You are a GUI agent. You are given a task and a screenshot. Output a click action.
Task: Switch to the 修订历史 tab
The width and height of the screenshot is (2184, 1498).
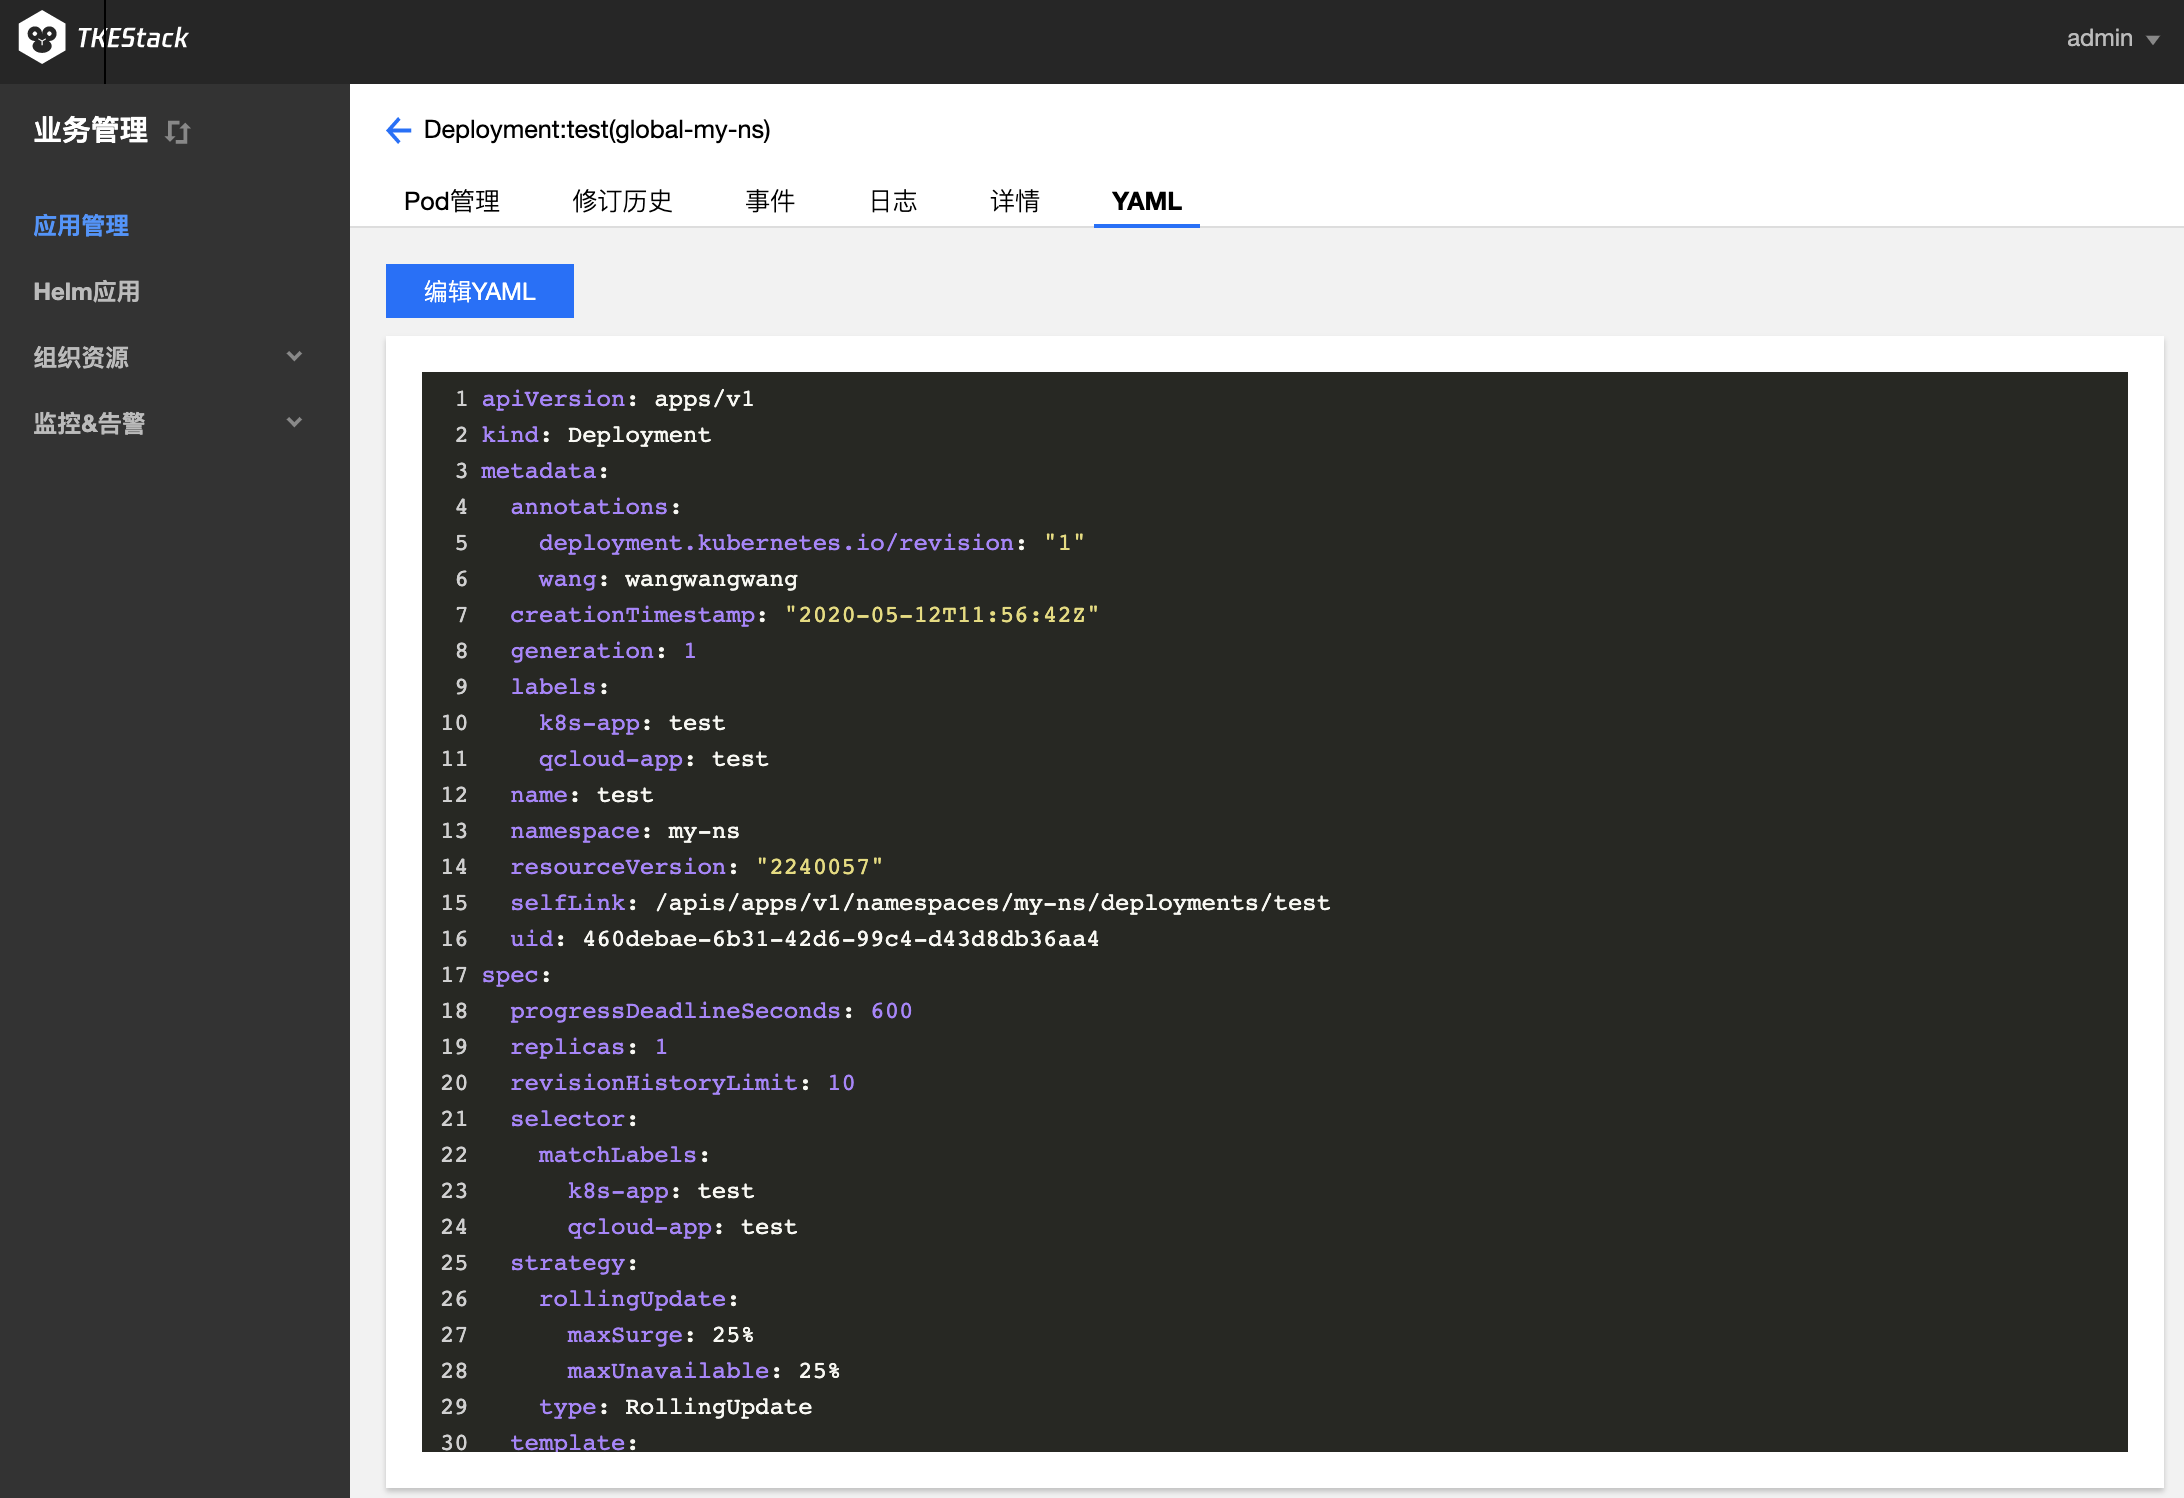[622, 201]
